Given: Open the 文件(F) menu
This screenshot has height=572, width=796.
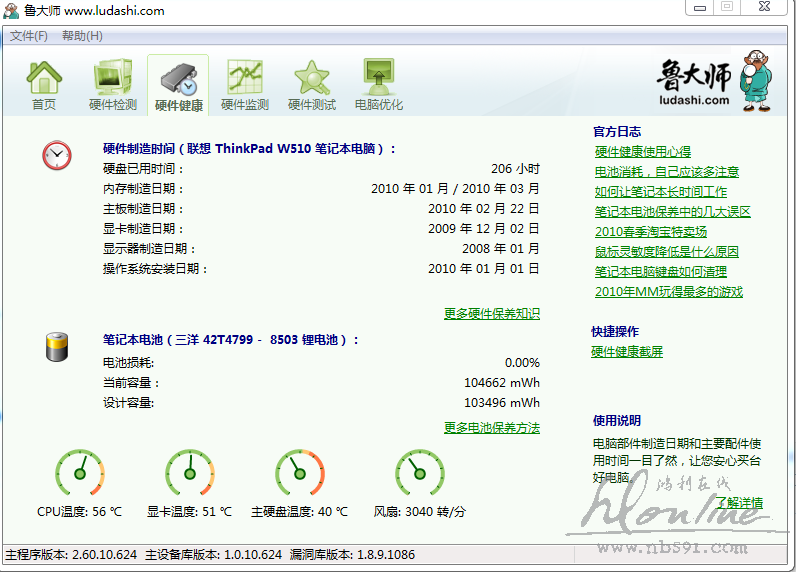Looking at the screenshot, I should pyautogui.click(x=29, y=36).
